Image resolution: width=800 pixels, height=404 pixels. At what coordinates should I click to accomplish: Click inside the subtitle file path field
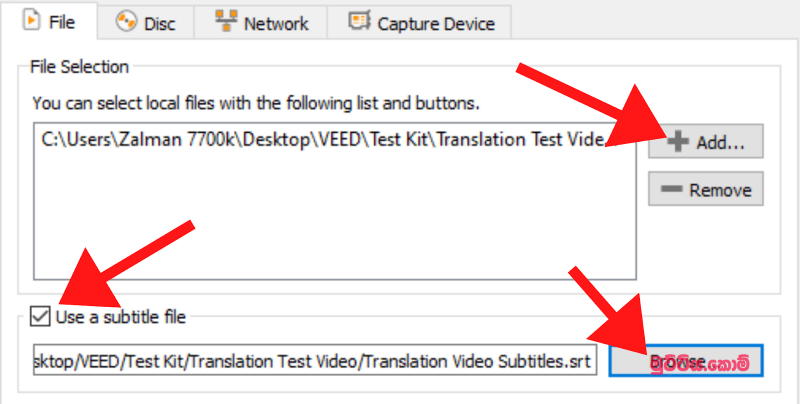coord(315,361)
